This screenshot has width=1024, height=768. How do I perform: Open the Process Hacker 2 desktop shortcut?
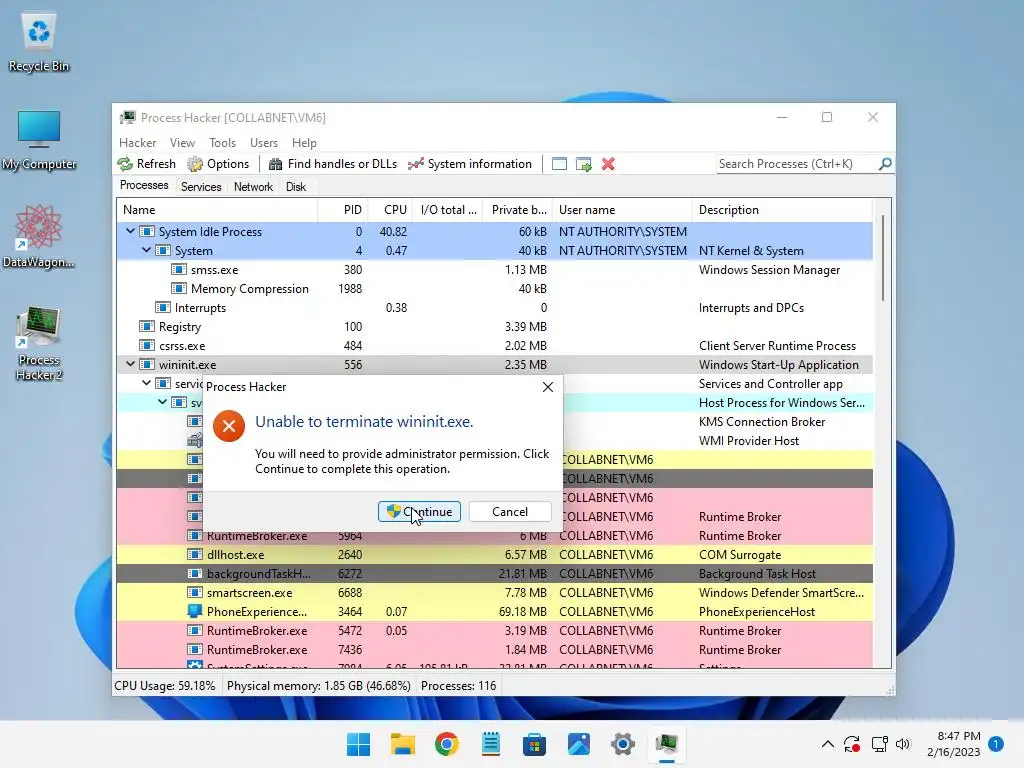[39, 344]
